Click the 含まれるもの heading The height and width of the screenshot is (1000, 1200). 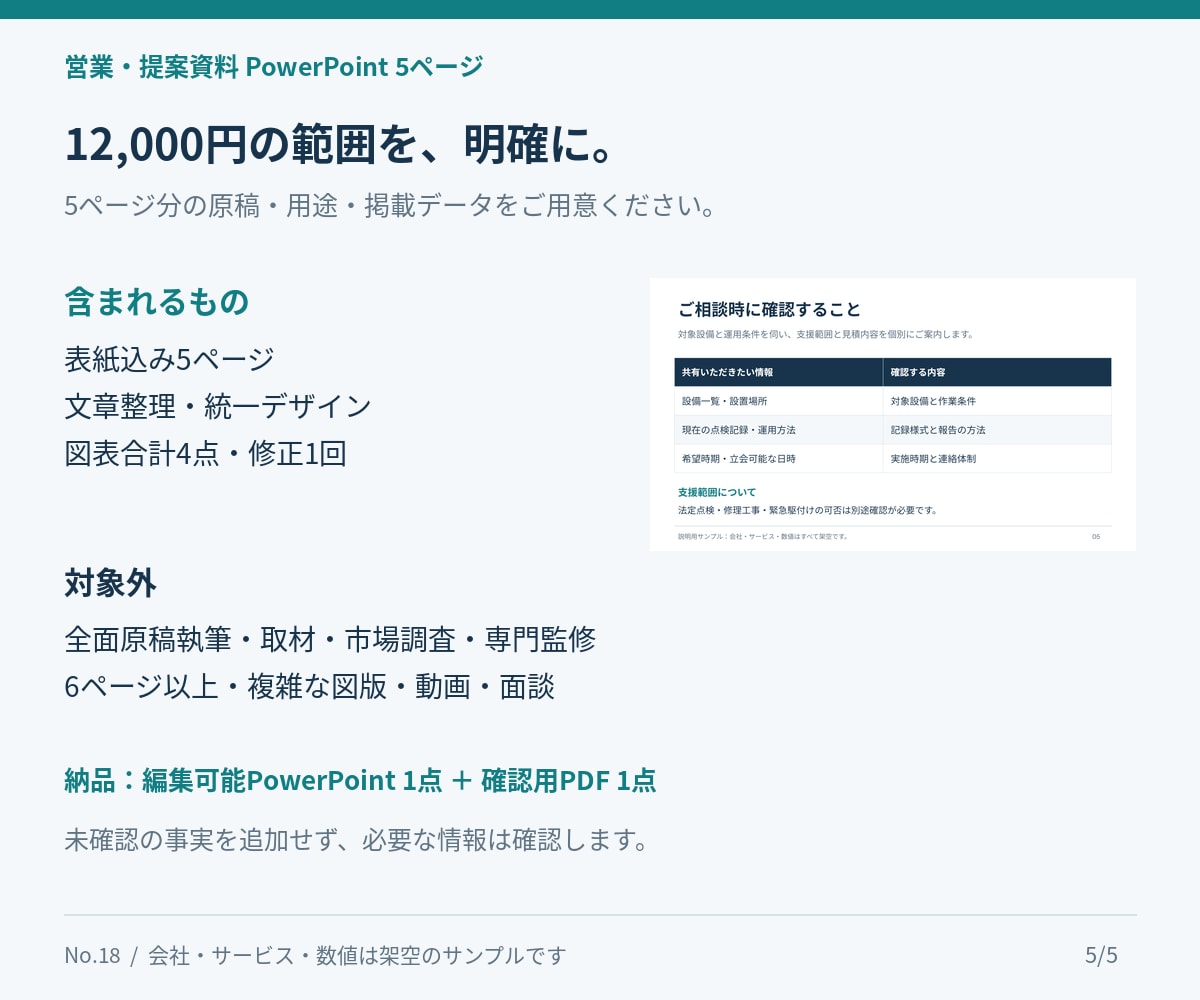(157, 301)
